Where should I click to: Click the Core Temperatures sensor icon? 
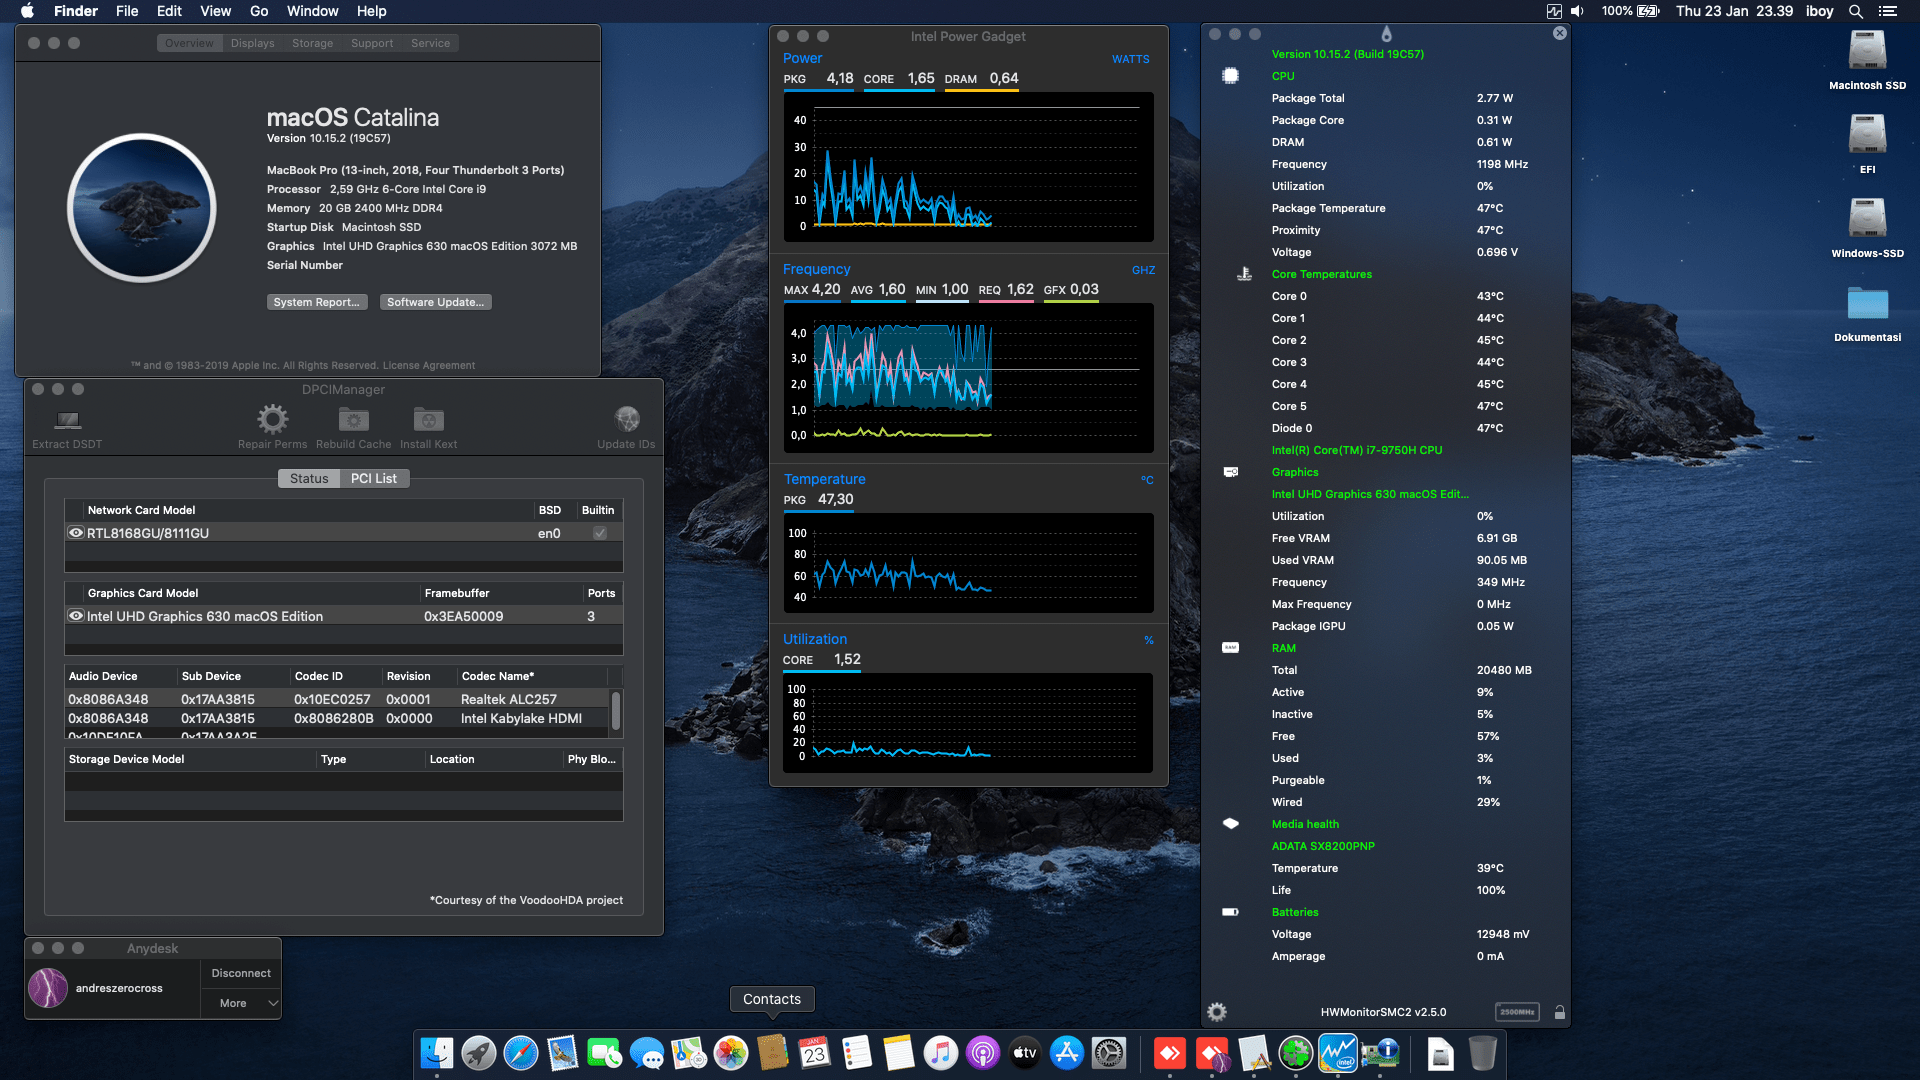[x=1244, y=274]
